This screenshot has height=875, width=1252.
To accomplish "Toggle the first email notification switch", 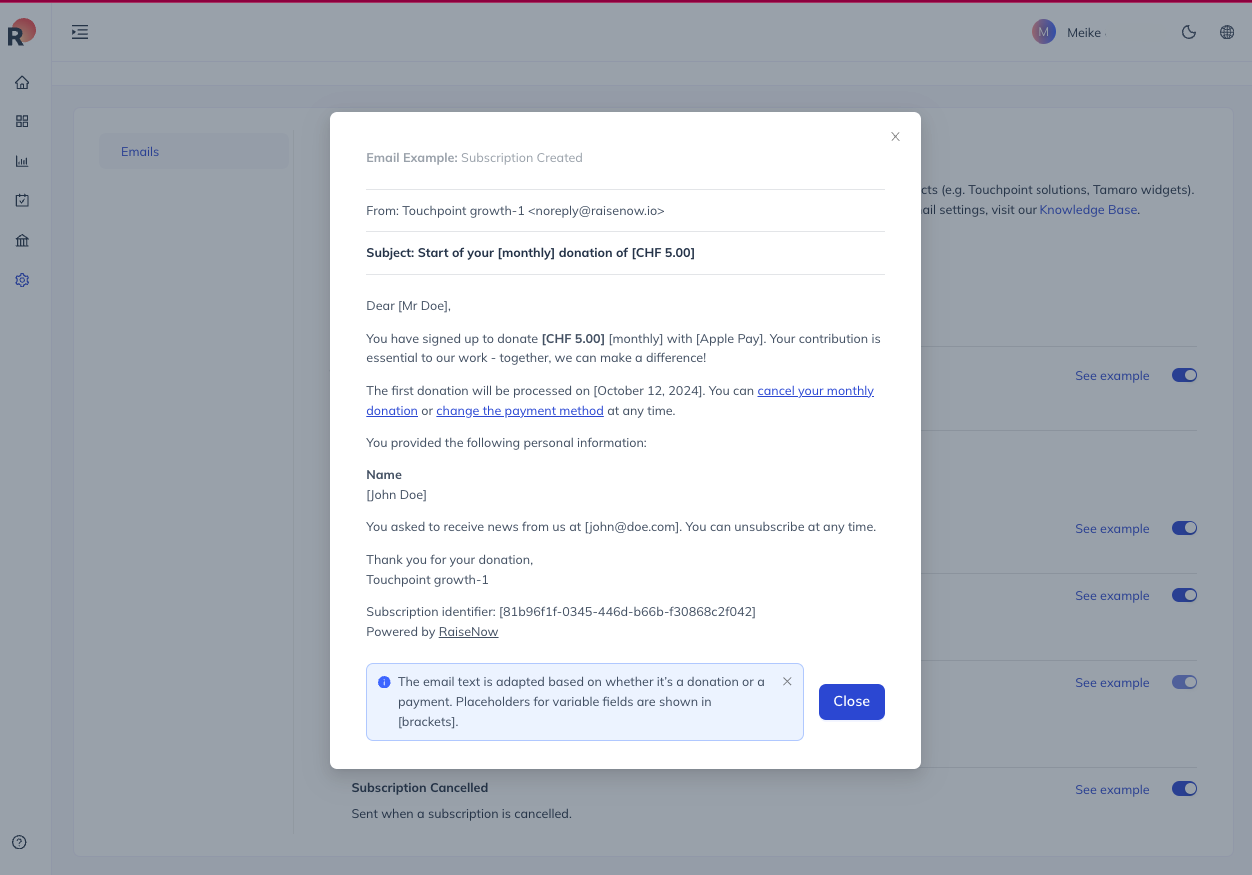I will (x=1184, y=375).
